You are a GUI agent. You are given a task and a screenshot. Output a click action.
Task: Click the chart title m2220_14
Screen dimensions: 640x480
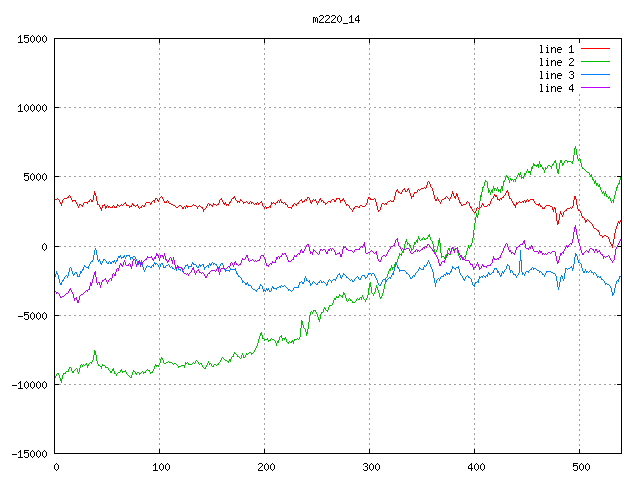point(336,19)
